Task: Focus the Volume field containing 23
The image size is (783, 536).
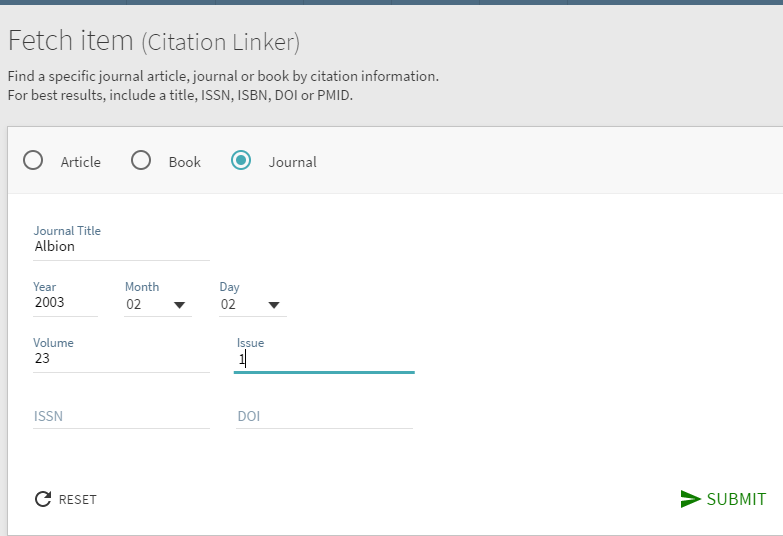Action: pos(120,359)
